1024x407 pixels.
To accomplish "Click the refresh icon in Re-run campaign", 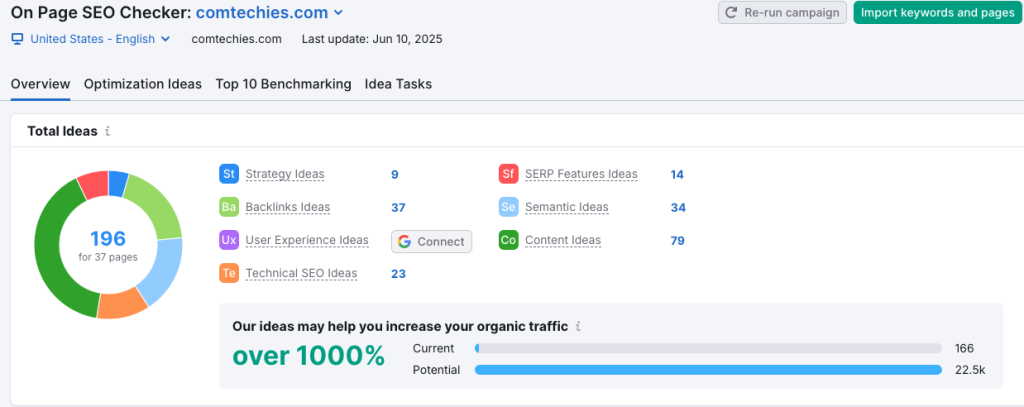I will click(x=732, y=12).
